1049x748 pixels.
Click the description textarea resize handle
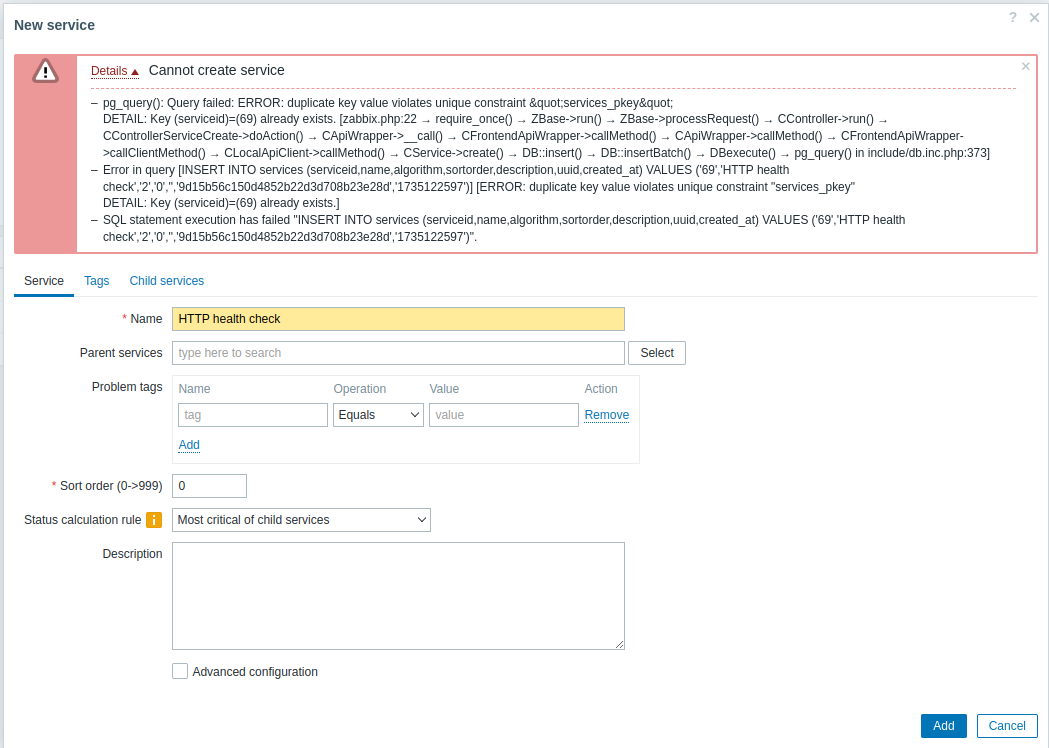[x=619, y=644]
